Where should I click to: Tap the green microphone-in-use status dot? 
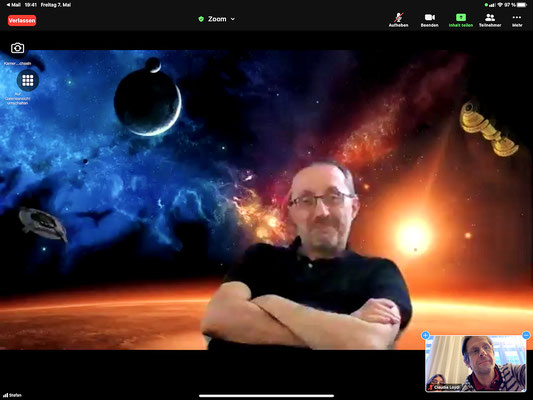point(486,5)
